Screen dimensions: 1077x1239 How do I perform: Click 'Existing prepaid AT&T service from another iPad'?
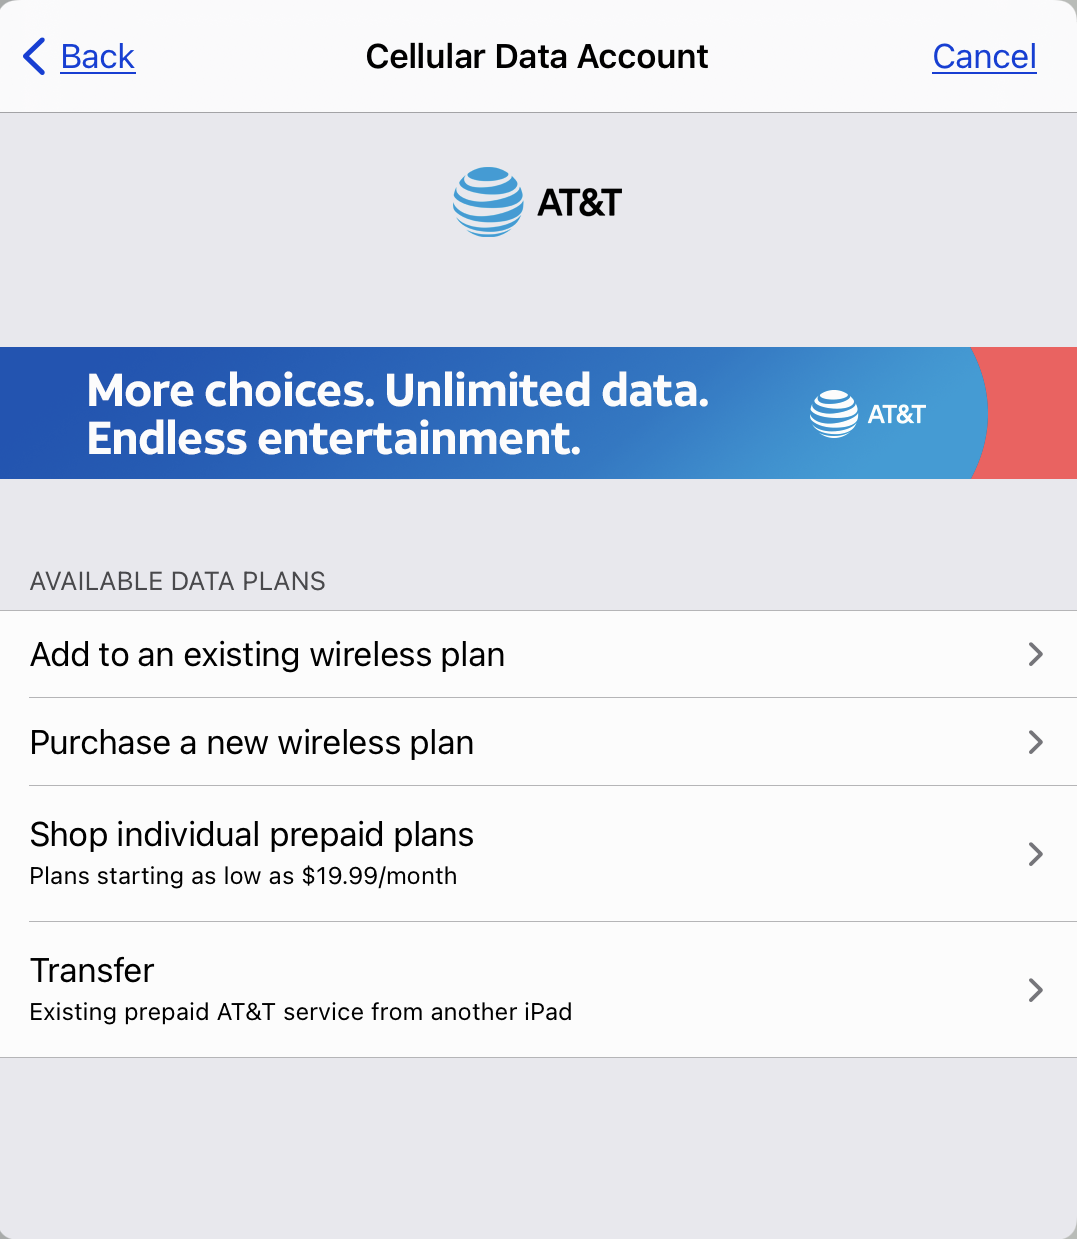pyautogui.click(x=301, y=1012)
